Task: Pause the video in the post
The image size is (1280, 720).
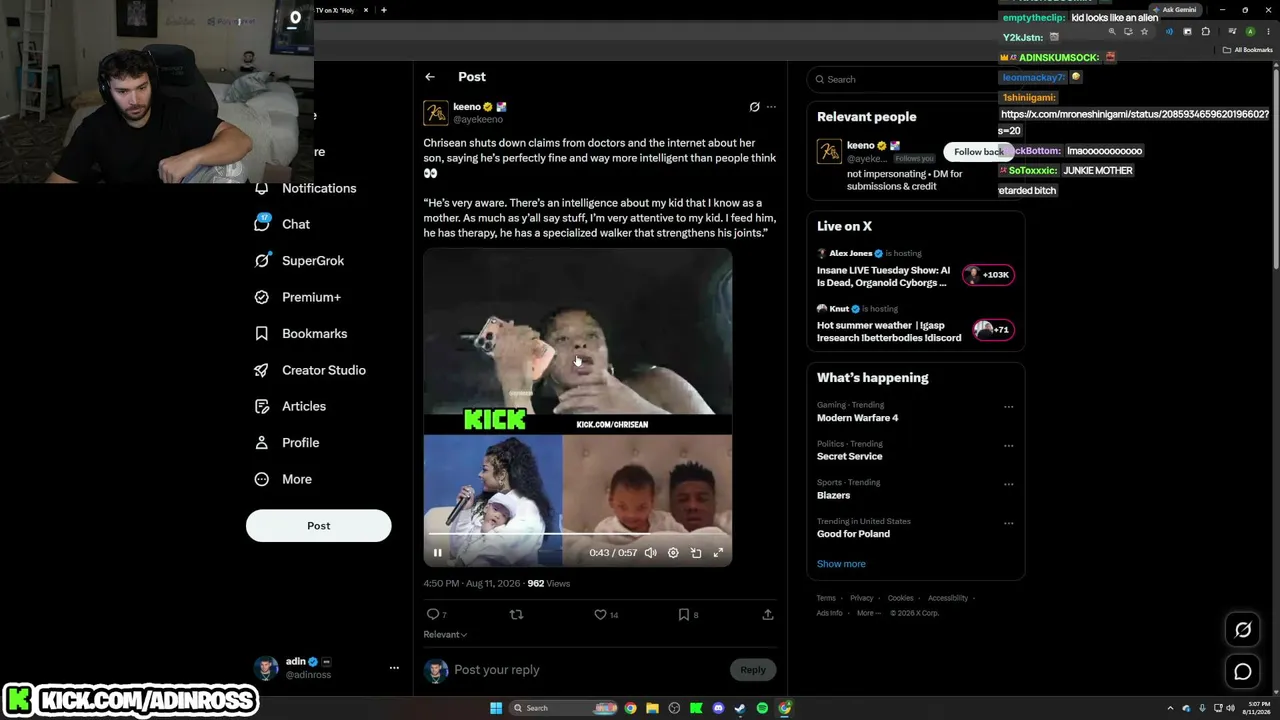Action: coord(437,553)
